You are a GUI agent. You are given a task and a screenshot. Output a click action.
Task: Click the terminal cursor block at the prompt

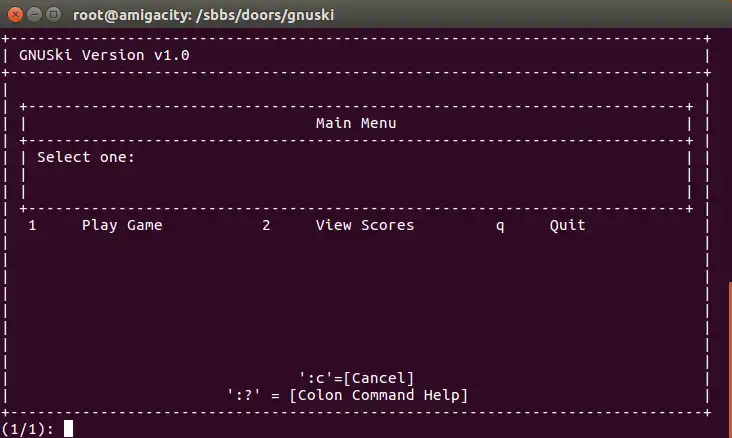pyautogui.click(x=69, y=429)
